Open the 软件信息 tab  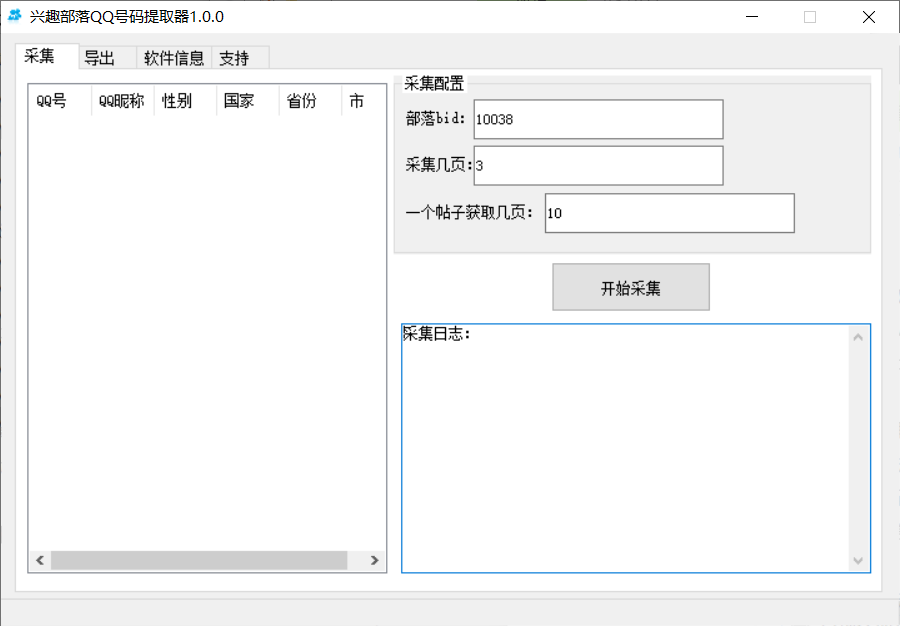click(x=174, y=58)
